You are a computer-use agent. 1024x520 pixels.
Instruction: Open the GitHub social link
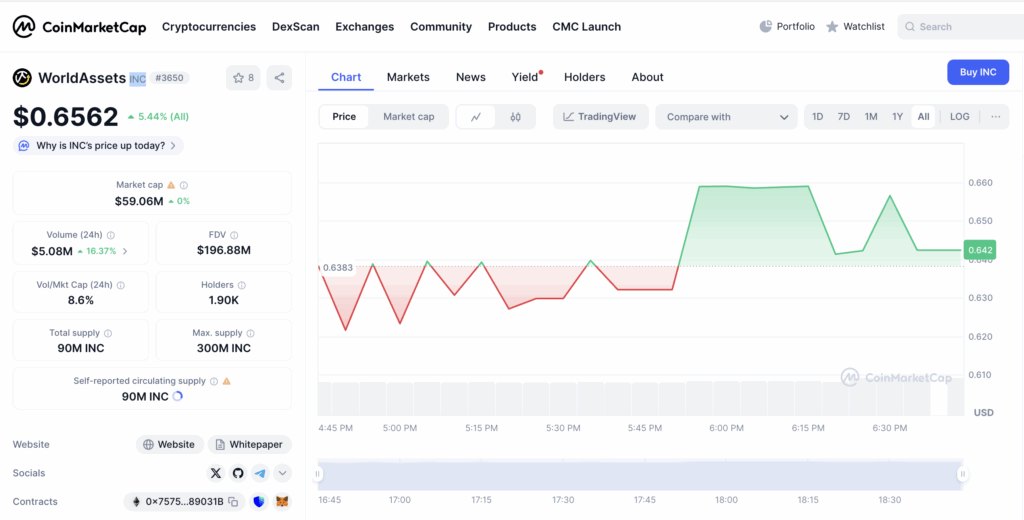click(x=238, y=473)
